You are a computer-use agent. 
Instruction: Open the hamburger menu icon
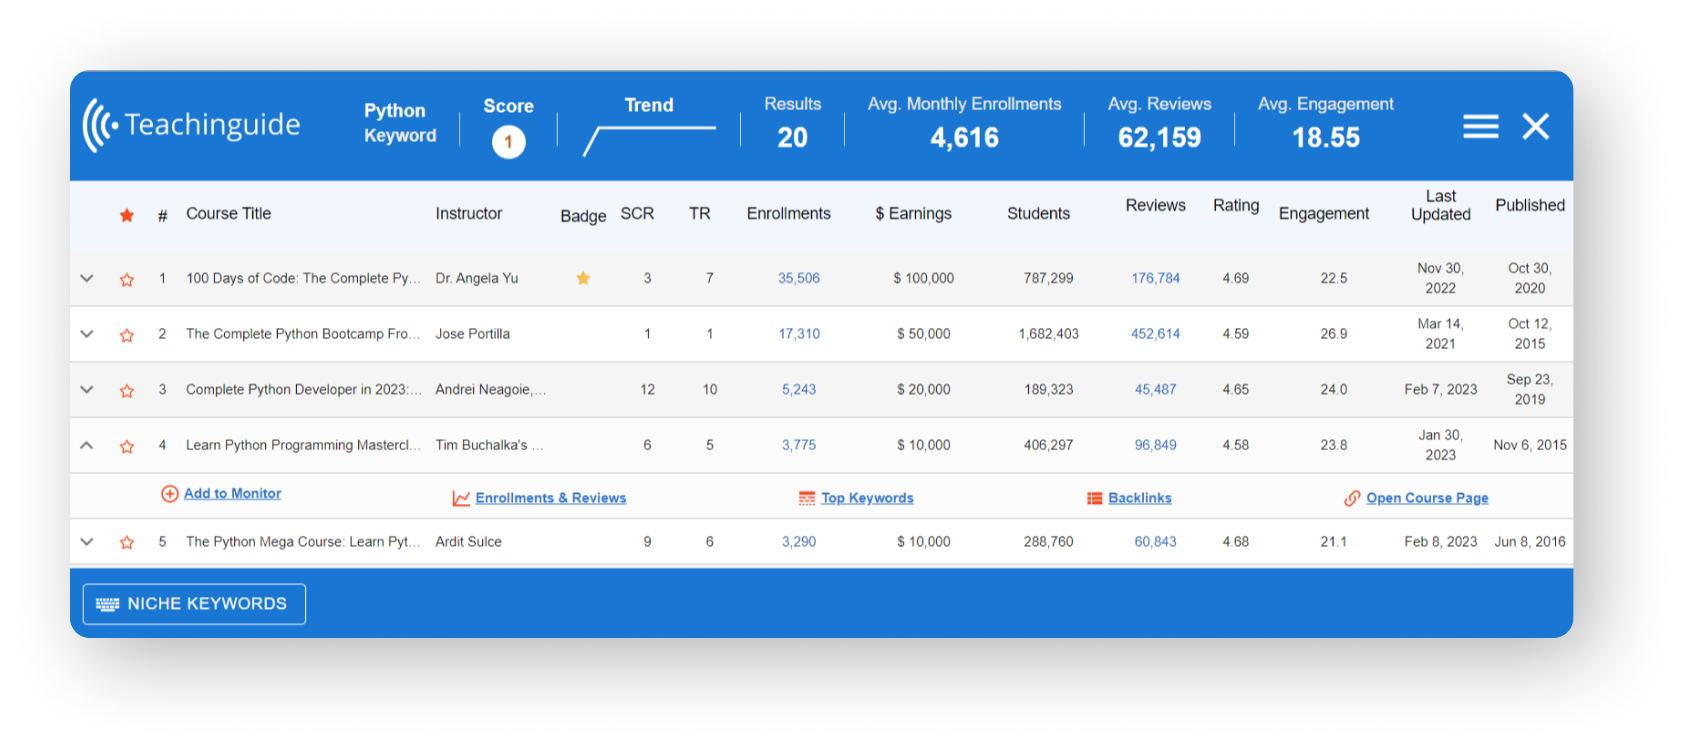[x=1480, y=126]
